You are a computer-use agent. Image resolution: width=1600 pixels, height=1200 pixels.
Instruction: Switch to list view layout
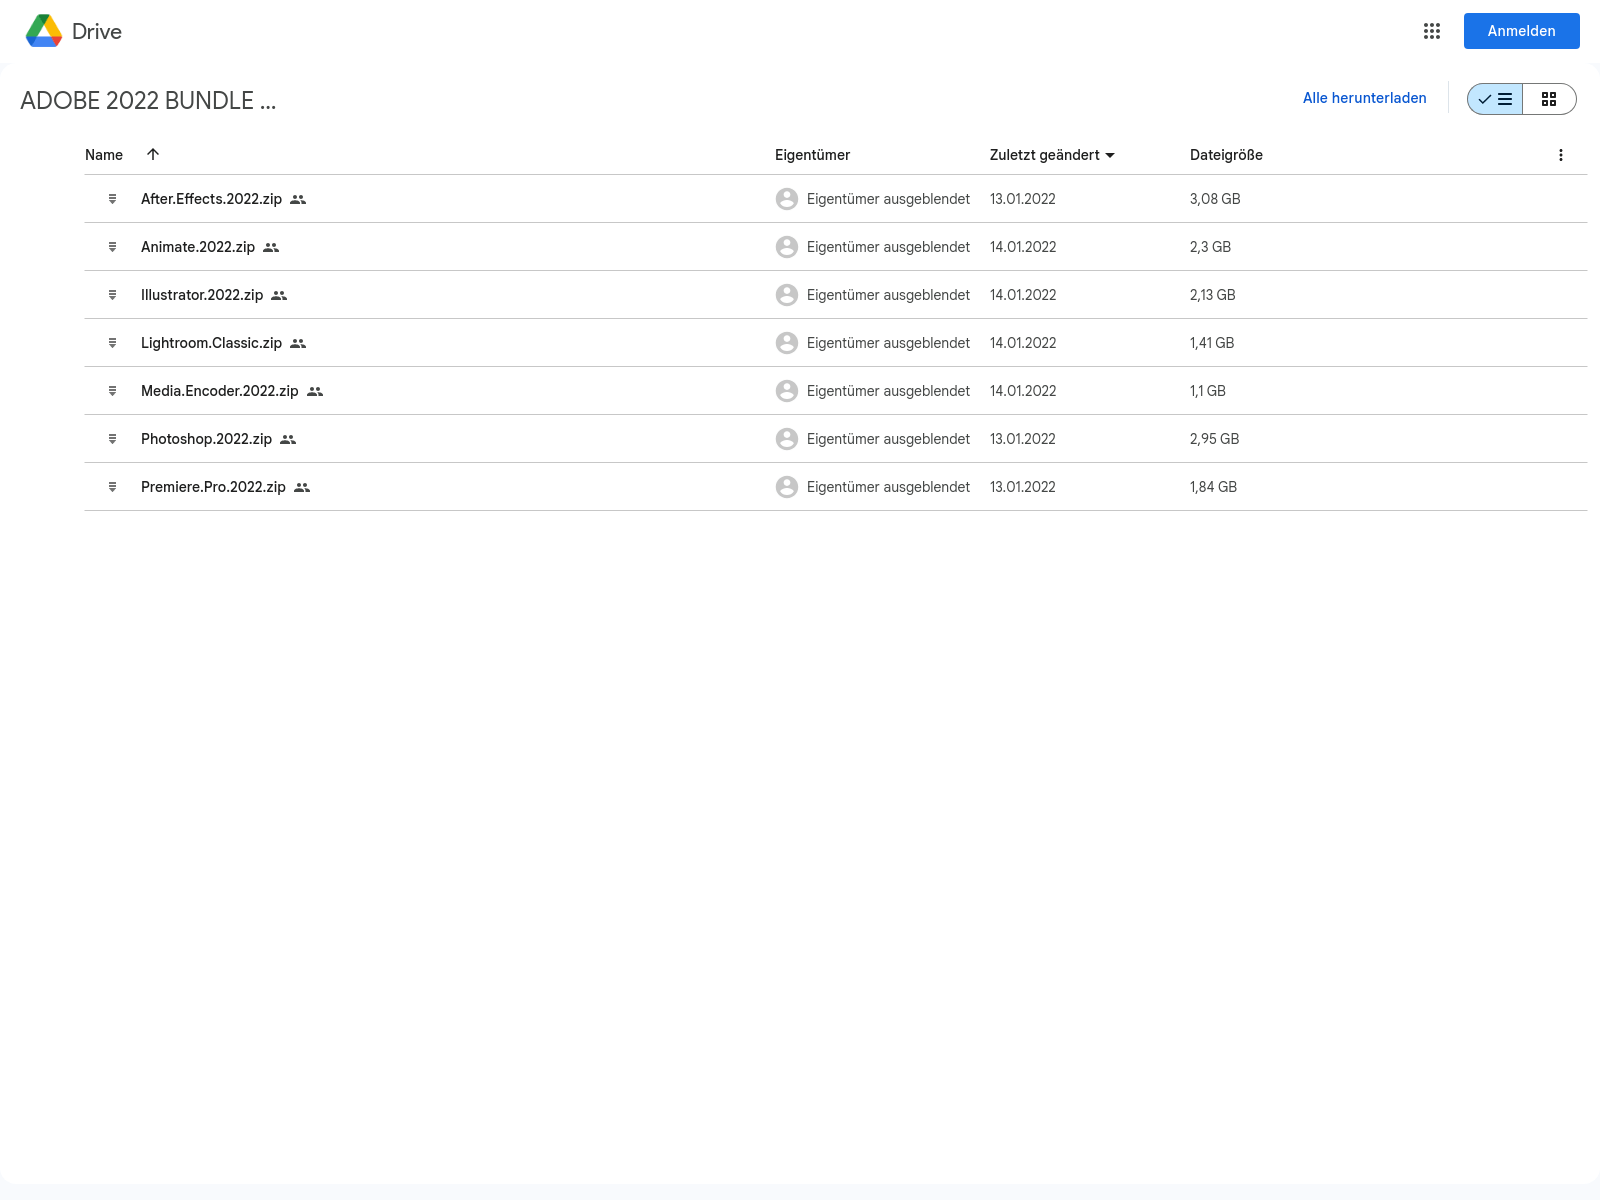click(1495, 99)
